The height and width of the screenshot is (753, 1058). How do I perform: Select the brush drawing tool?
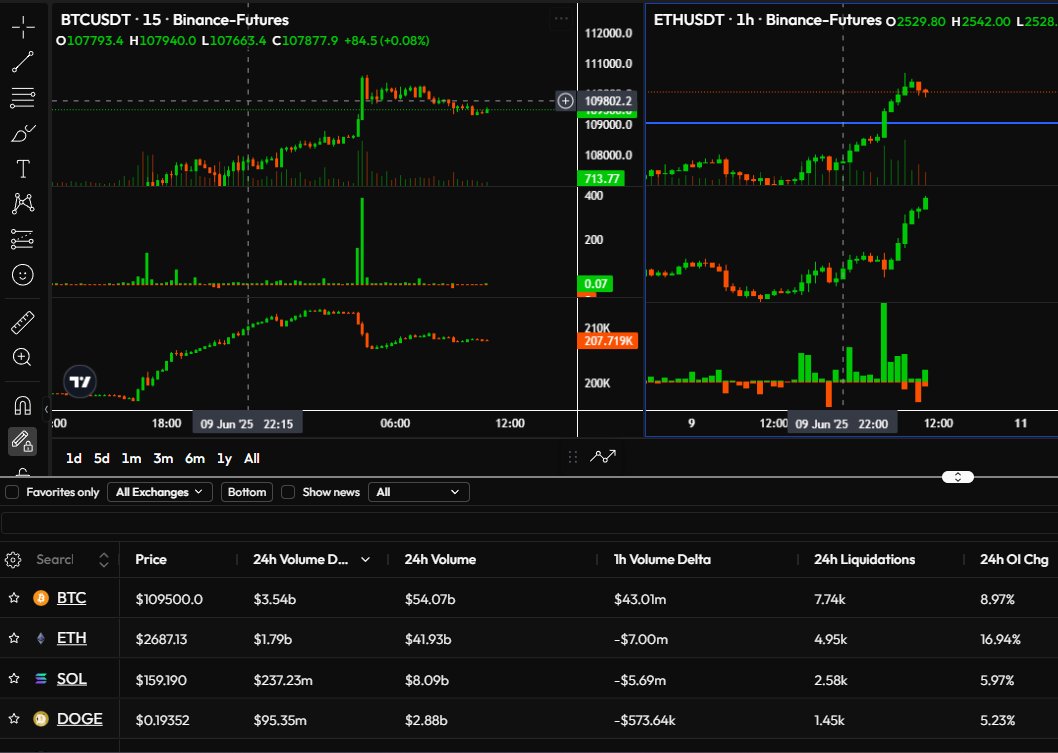23,134
